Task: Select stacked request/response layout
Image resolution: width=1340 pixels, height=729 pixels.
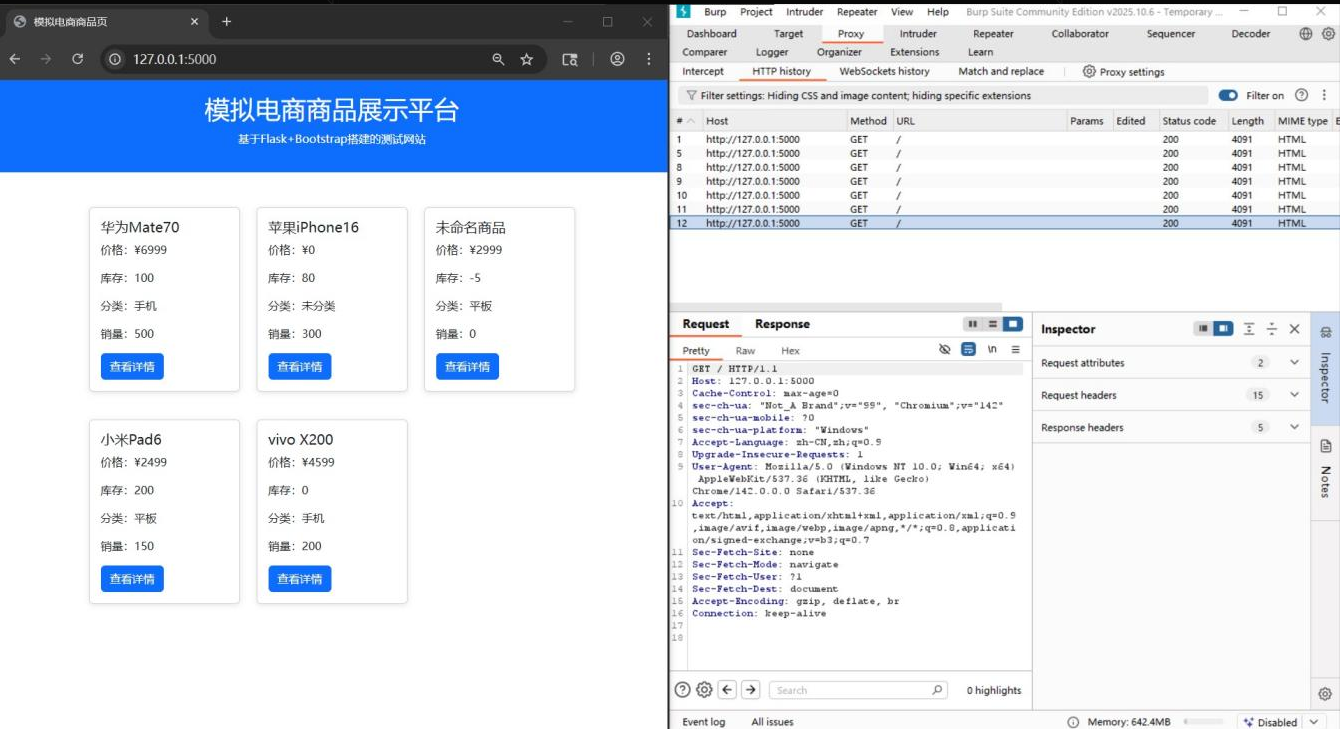Action: click(x=992, y=324)
